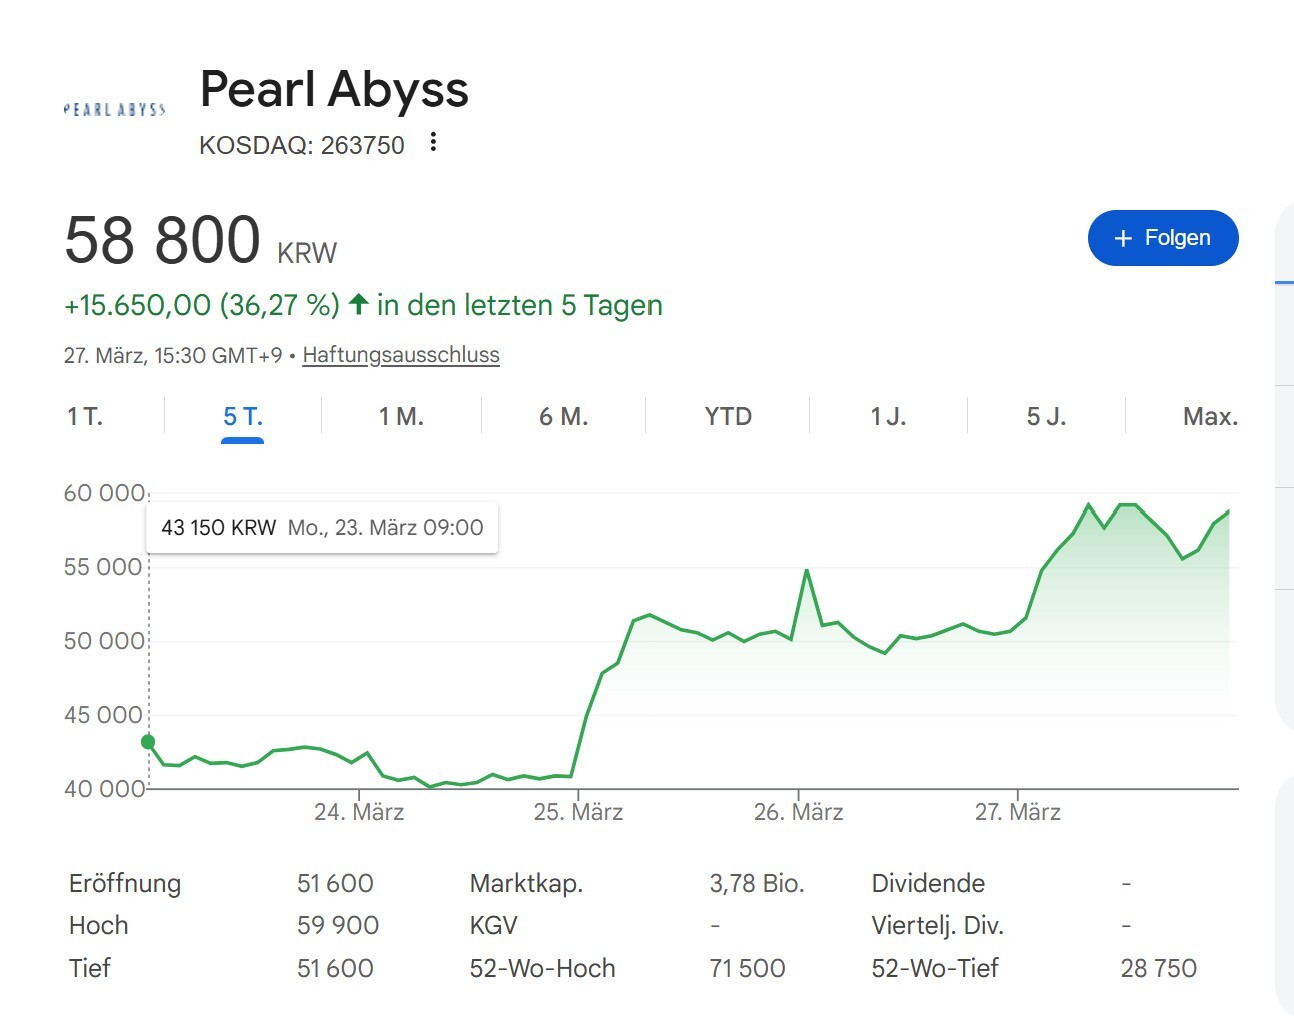Click the 25. März axis label
The width and height of the screenshot is (1294, 1020).
tap(578, 812)
